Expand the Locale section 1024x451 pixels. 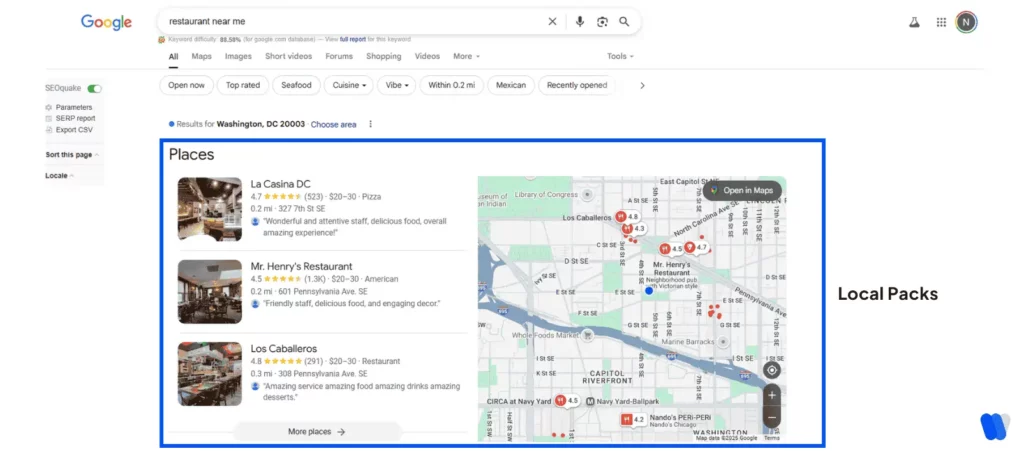59,176
